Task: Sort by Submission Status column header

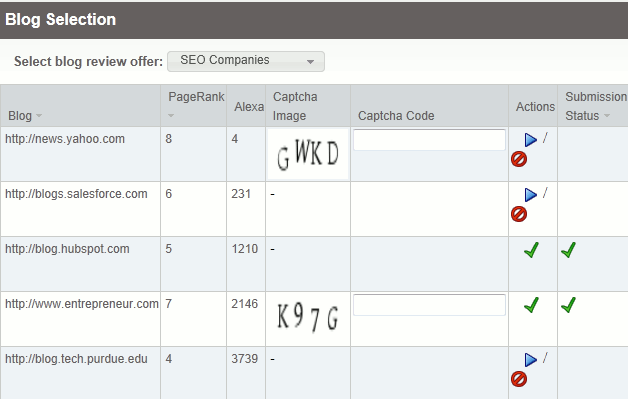Action: point(596,106)
